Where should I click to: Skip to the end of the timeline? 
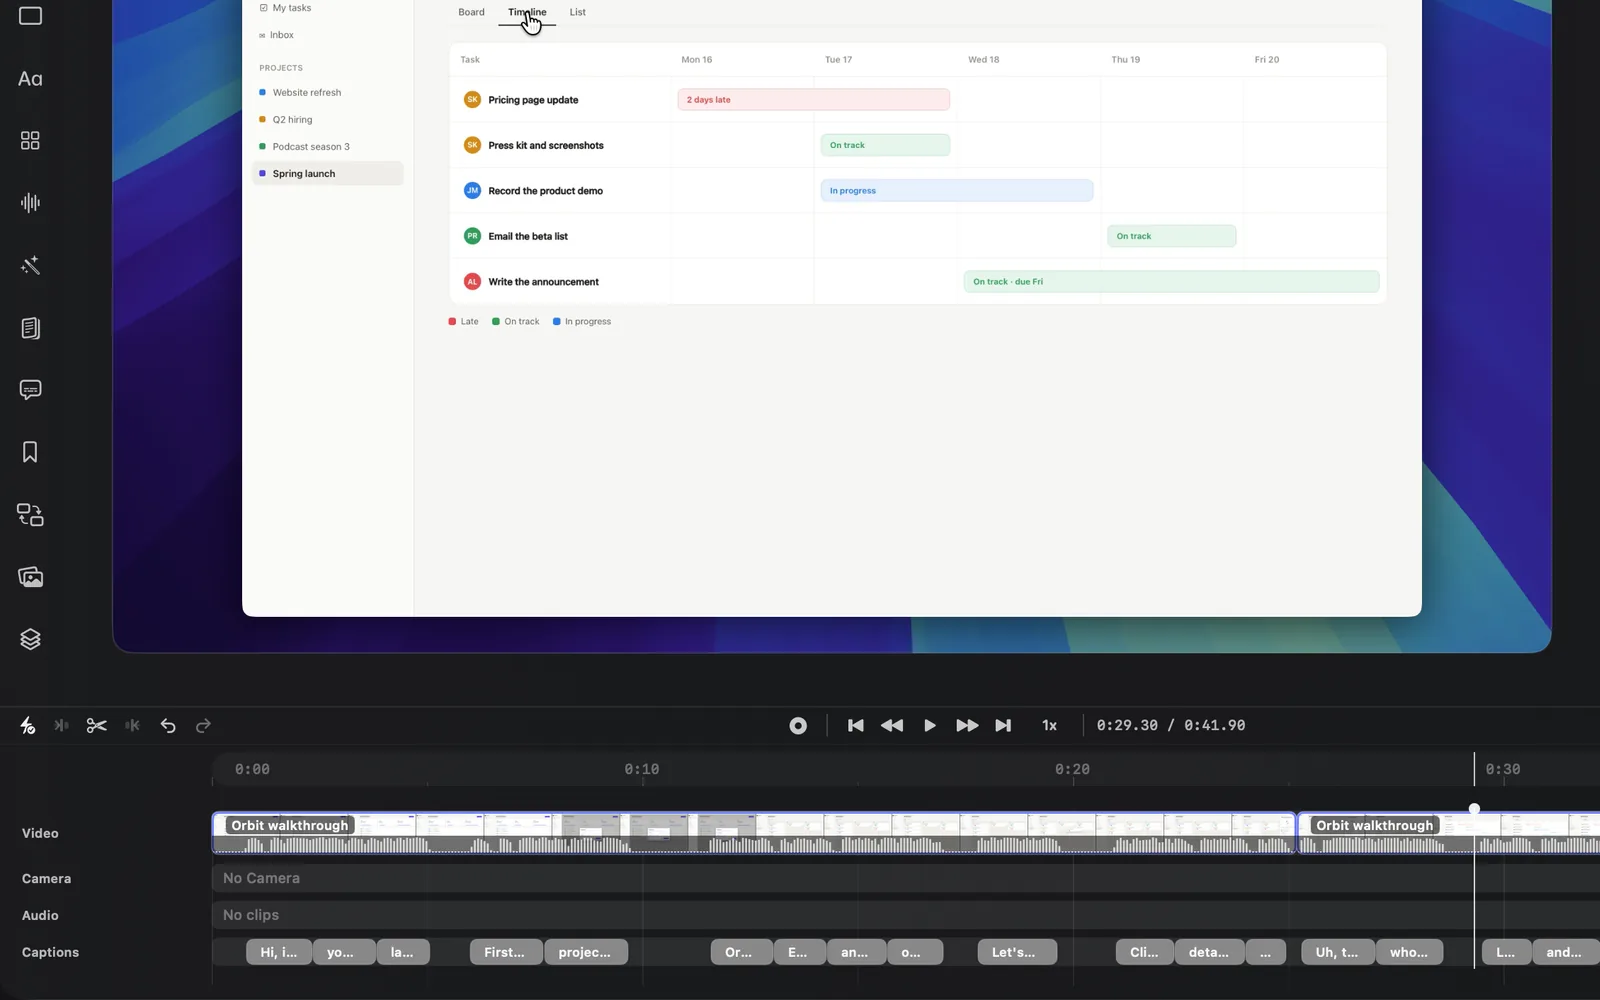[x=1003, y=726]
